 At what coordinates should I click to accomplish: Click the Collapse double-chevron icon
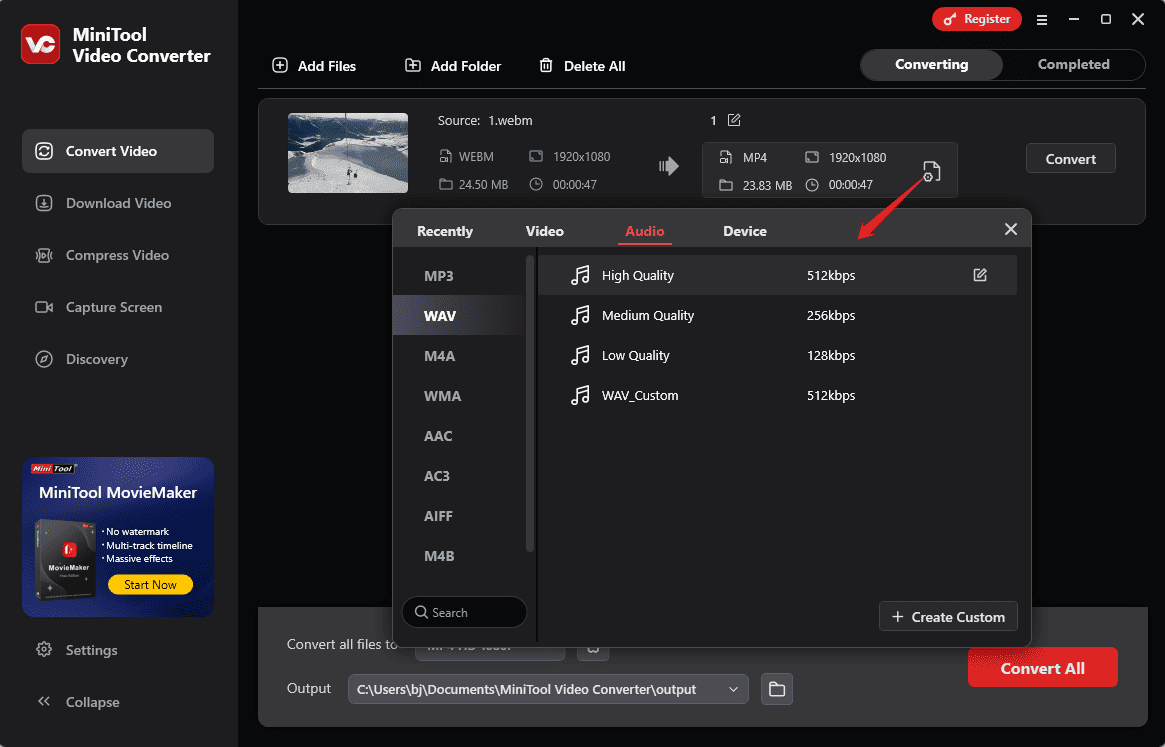click(45, 702)
